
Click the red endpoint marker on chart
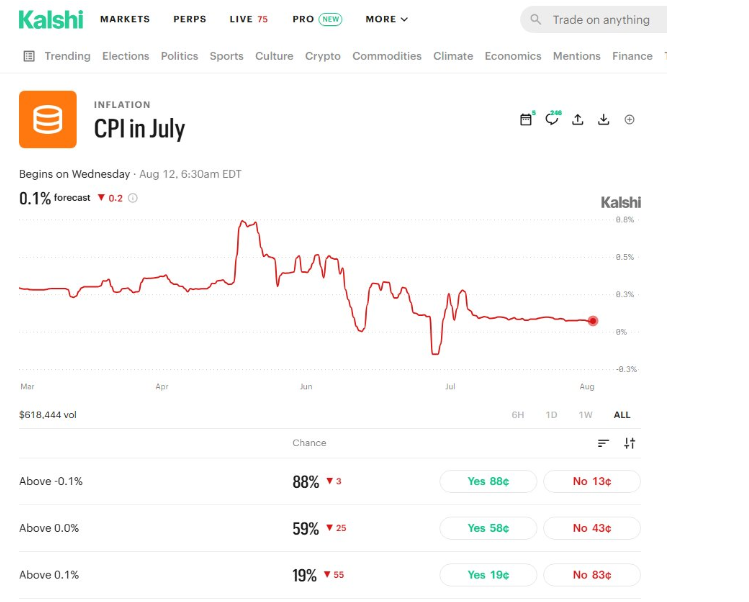(593, 321)
